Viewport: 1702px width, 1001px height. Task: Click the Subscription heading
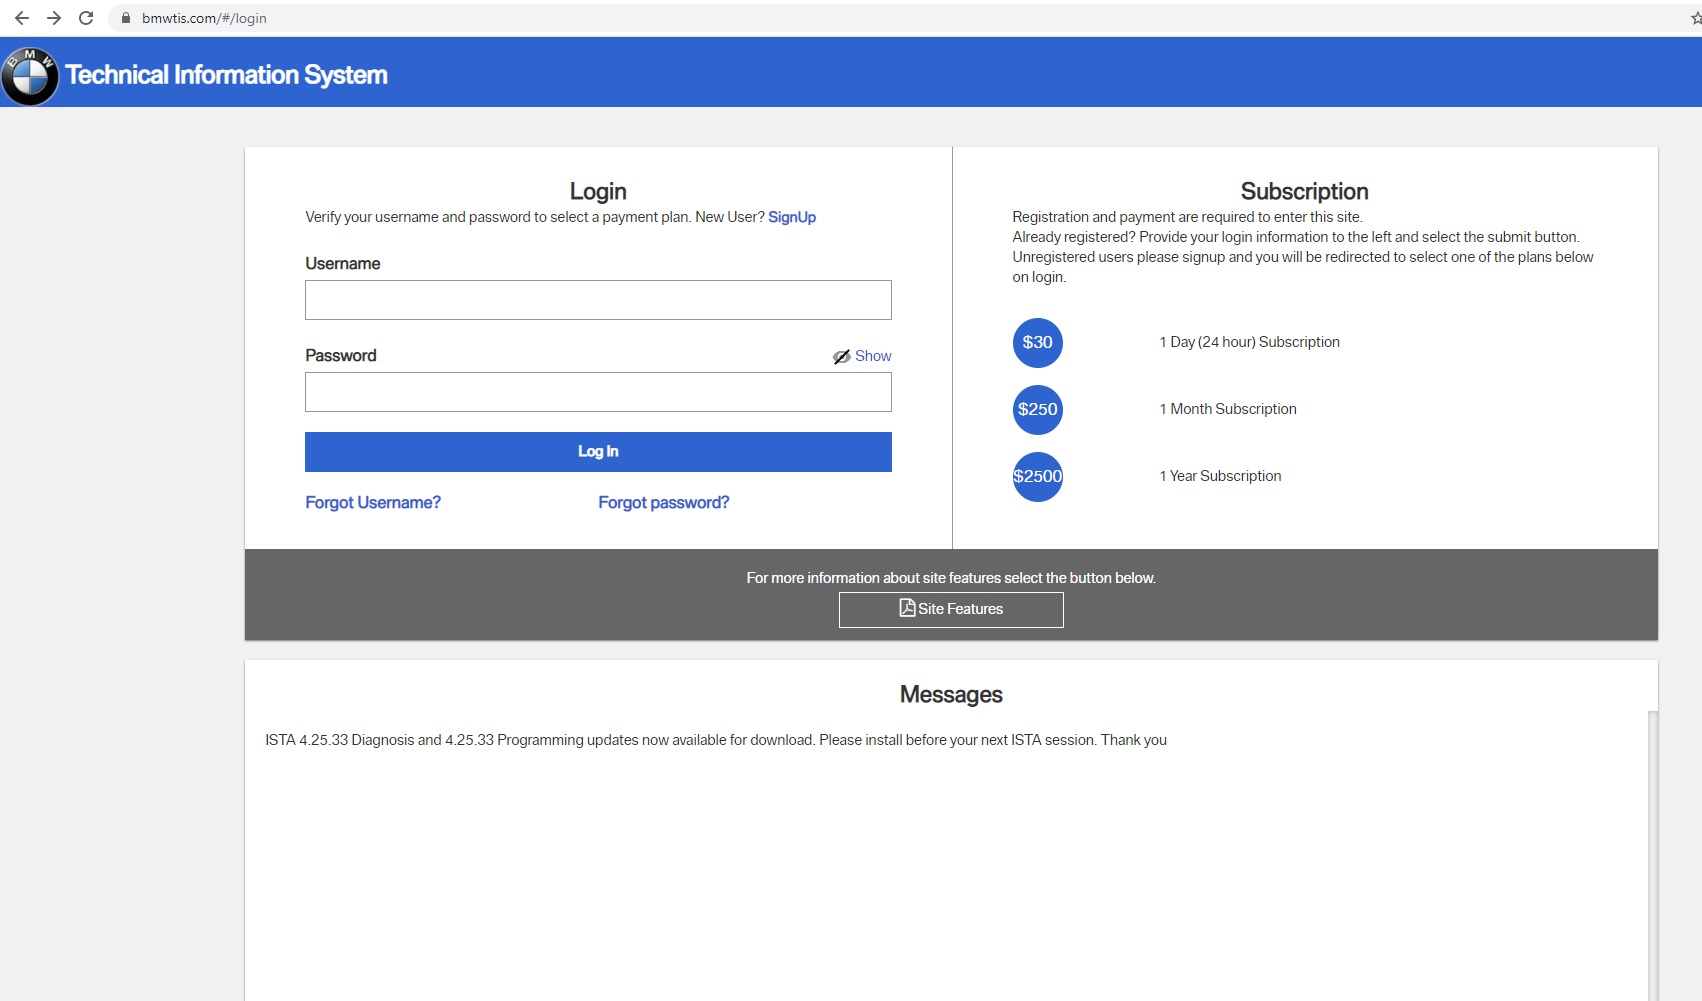pos(1305,191)
